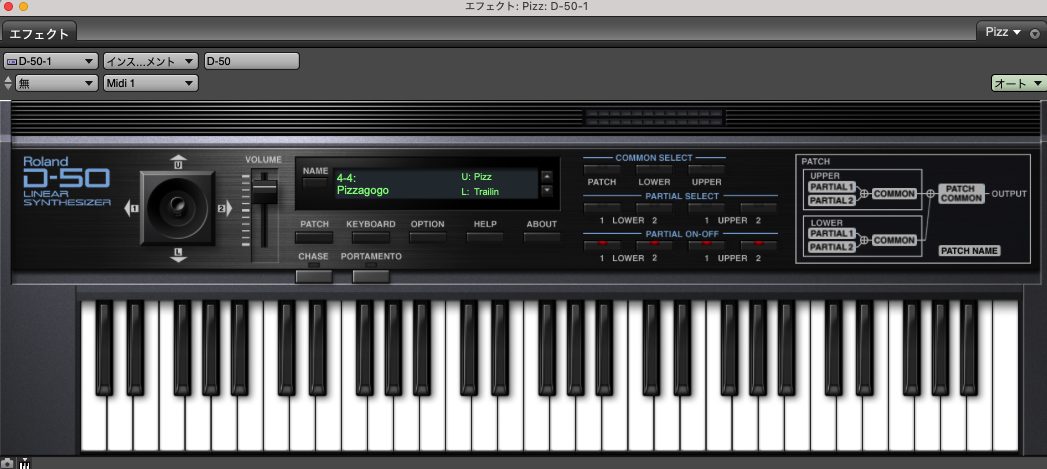The height and width of the screenshot is (469, 1047).
Task: Select Lower 1 in Partial Select
Action: click(602, 208)
